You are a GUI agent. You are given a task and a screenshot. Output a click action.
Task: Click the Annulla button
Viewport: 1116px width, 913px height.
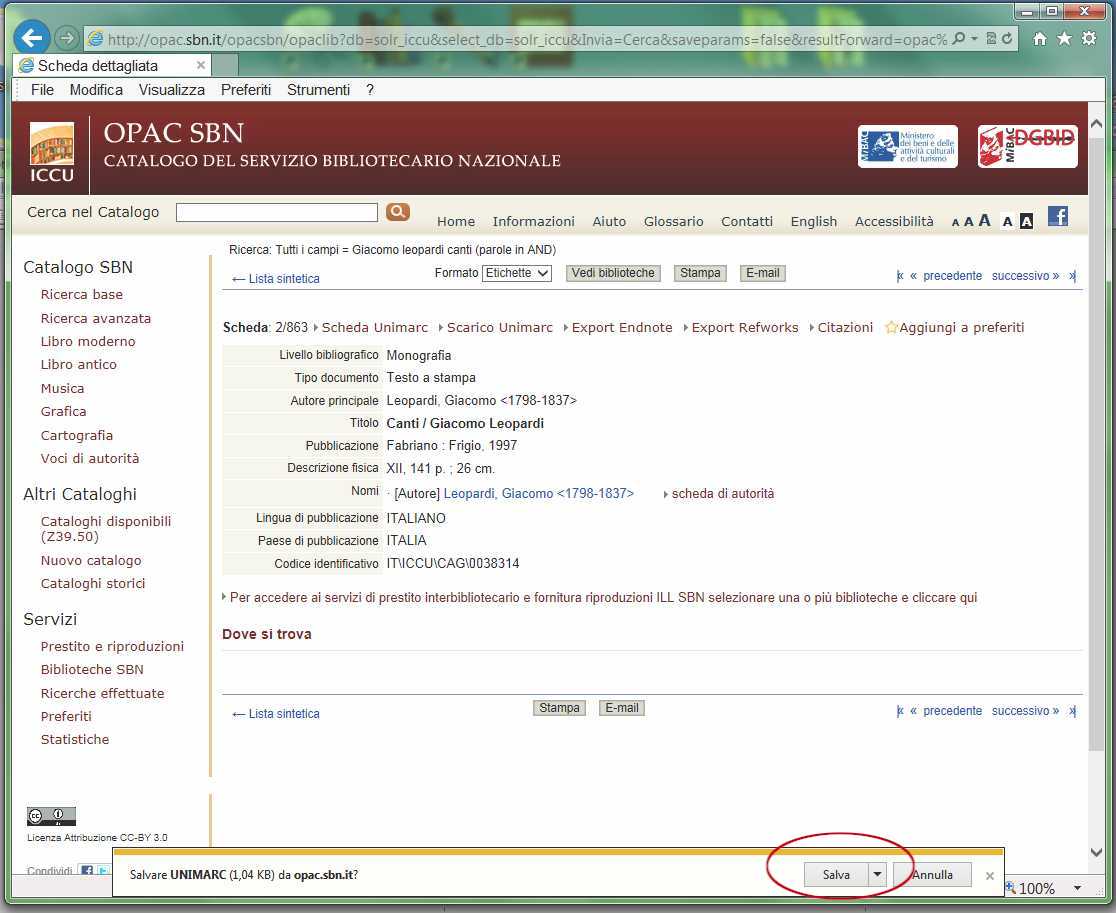[932, 875]
